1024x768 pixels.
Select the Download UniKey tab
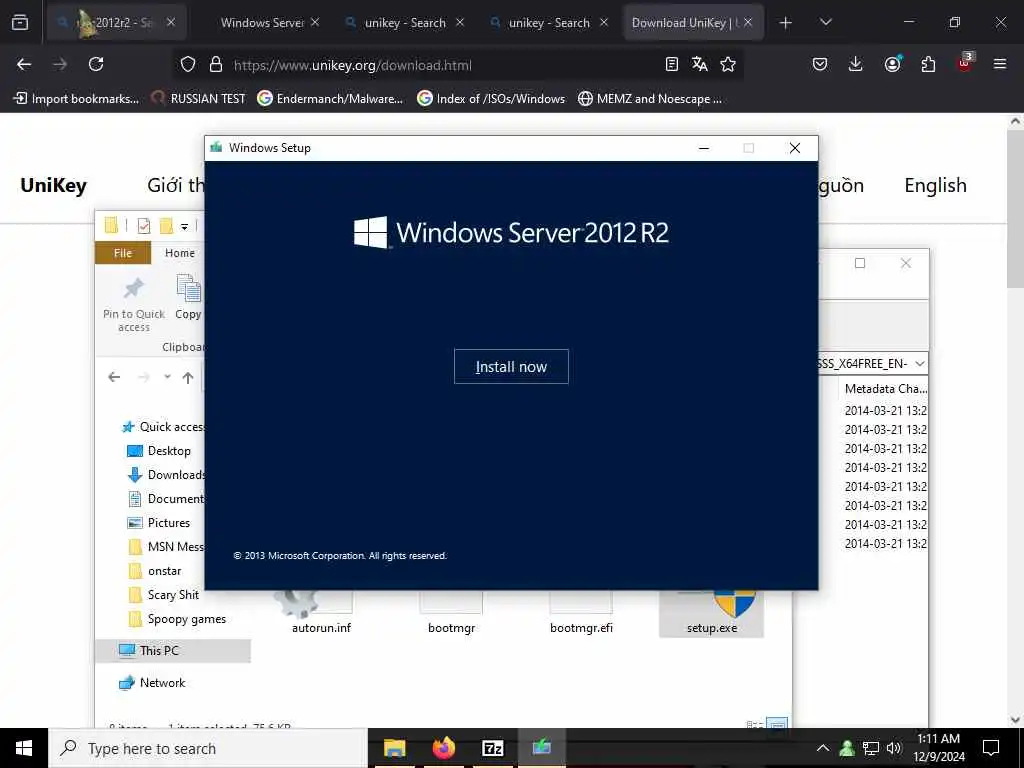[x=692, y=22]
